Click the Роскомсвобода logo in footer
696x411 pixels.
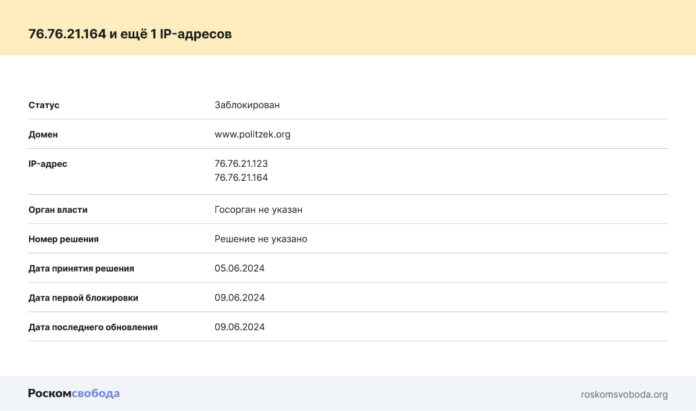(73, 393)
